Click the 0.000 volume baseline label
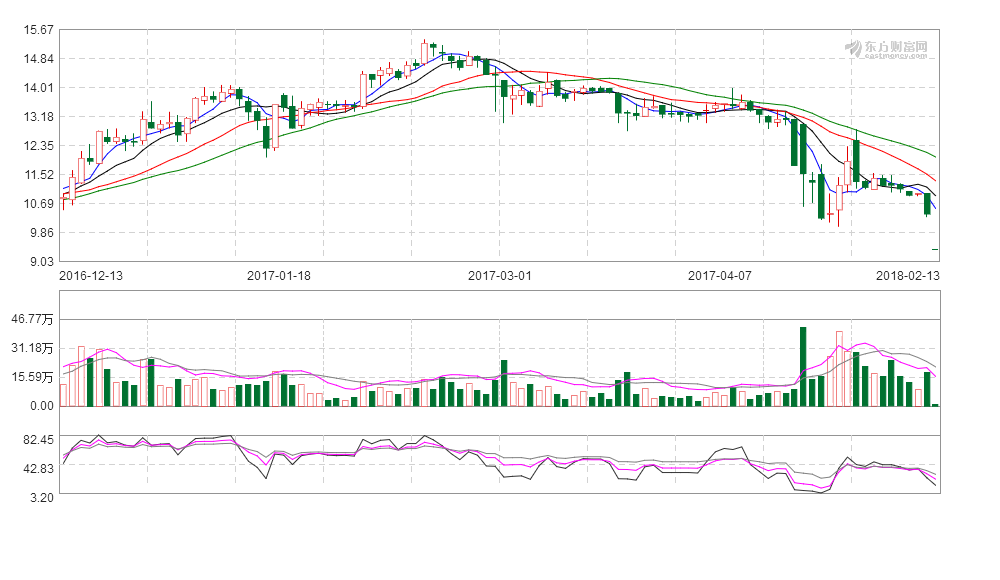The image size is (1000, 580). coord(40,405)
